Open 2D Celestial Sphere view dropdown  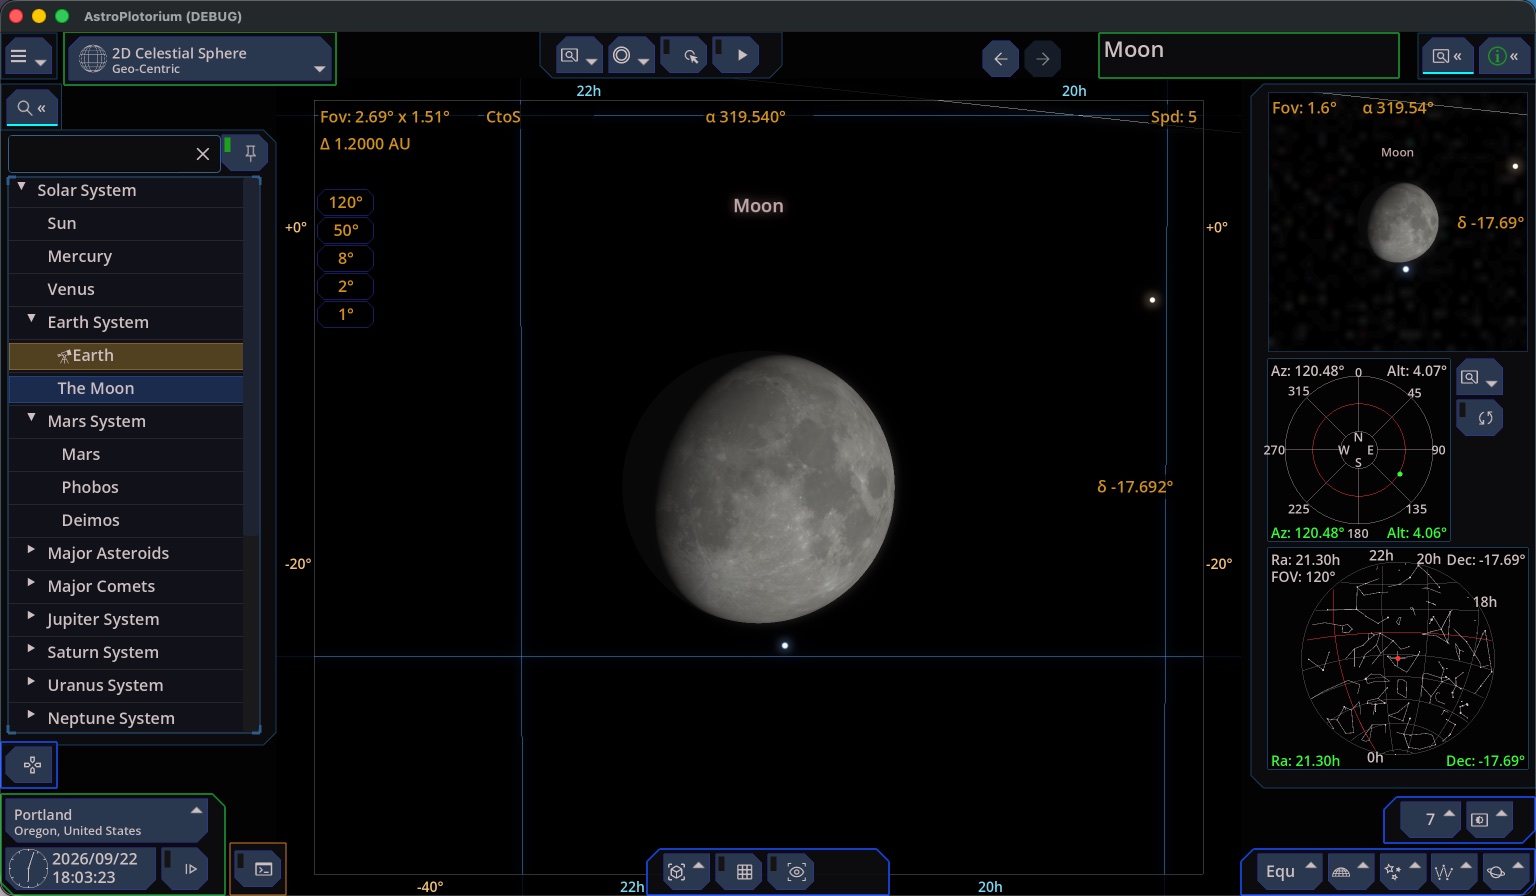201,59
